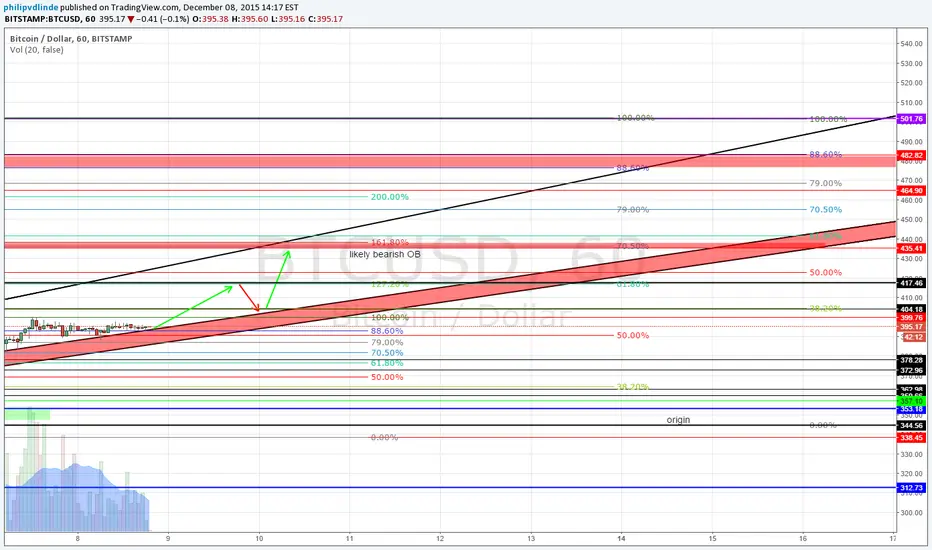Image resolution: width=932 pixels, height=550 pixels.
Task: Click the purple 501.76 price label
Action: point(911,119)
